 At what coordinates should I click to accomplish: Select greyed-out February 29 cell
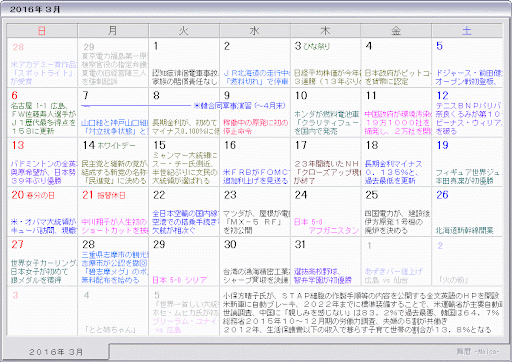[113, 63]
